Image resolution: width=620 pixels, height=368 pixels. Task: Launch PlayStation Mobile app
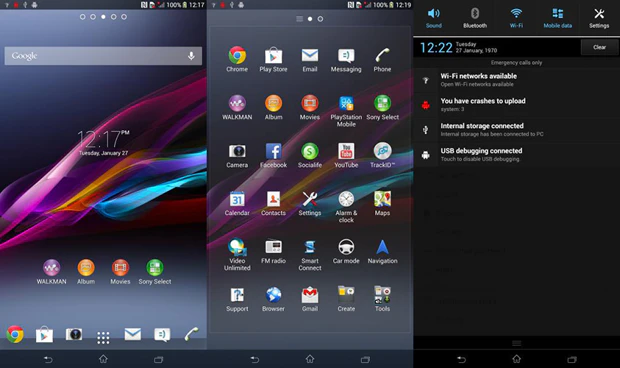346,111
